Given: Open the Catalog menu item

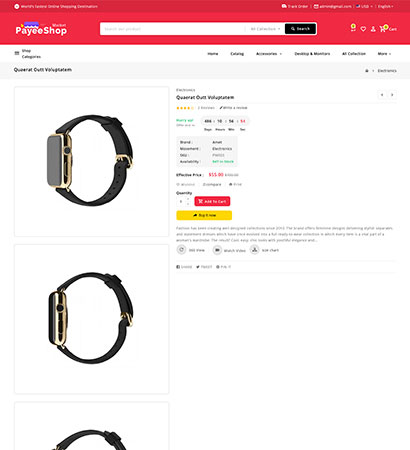Looking at the screenshot, I should pos(237,54).
